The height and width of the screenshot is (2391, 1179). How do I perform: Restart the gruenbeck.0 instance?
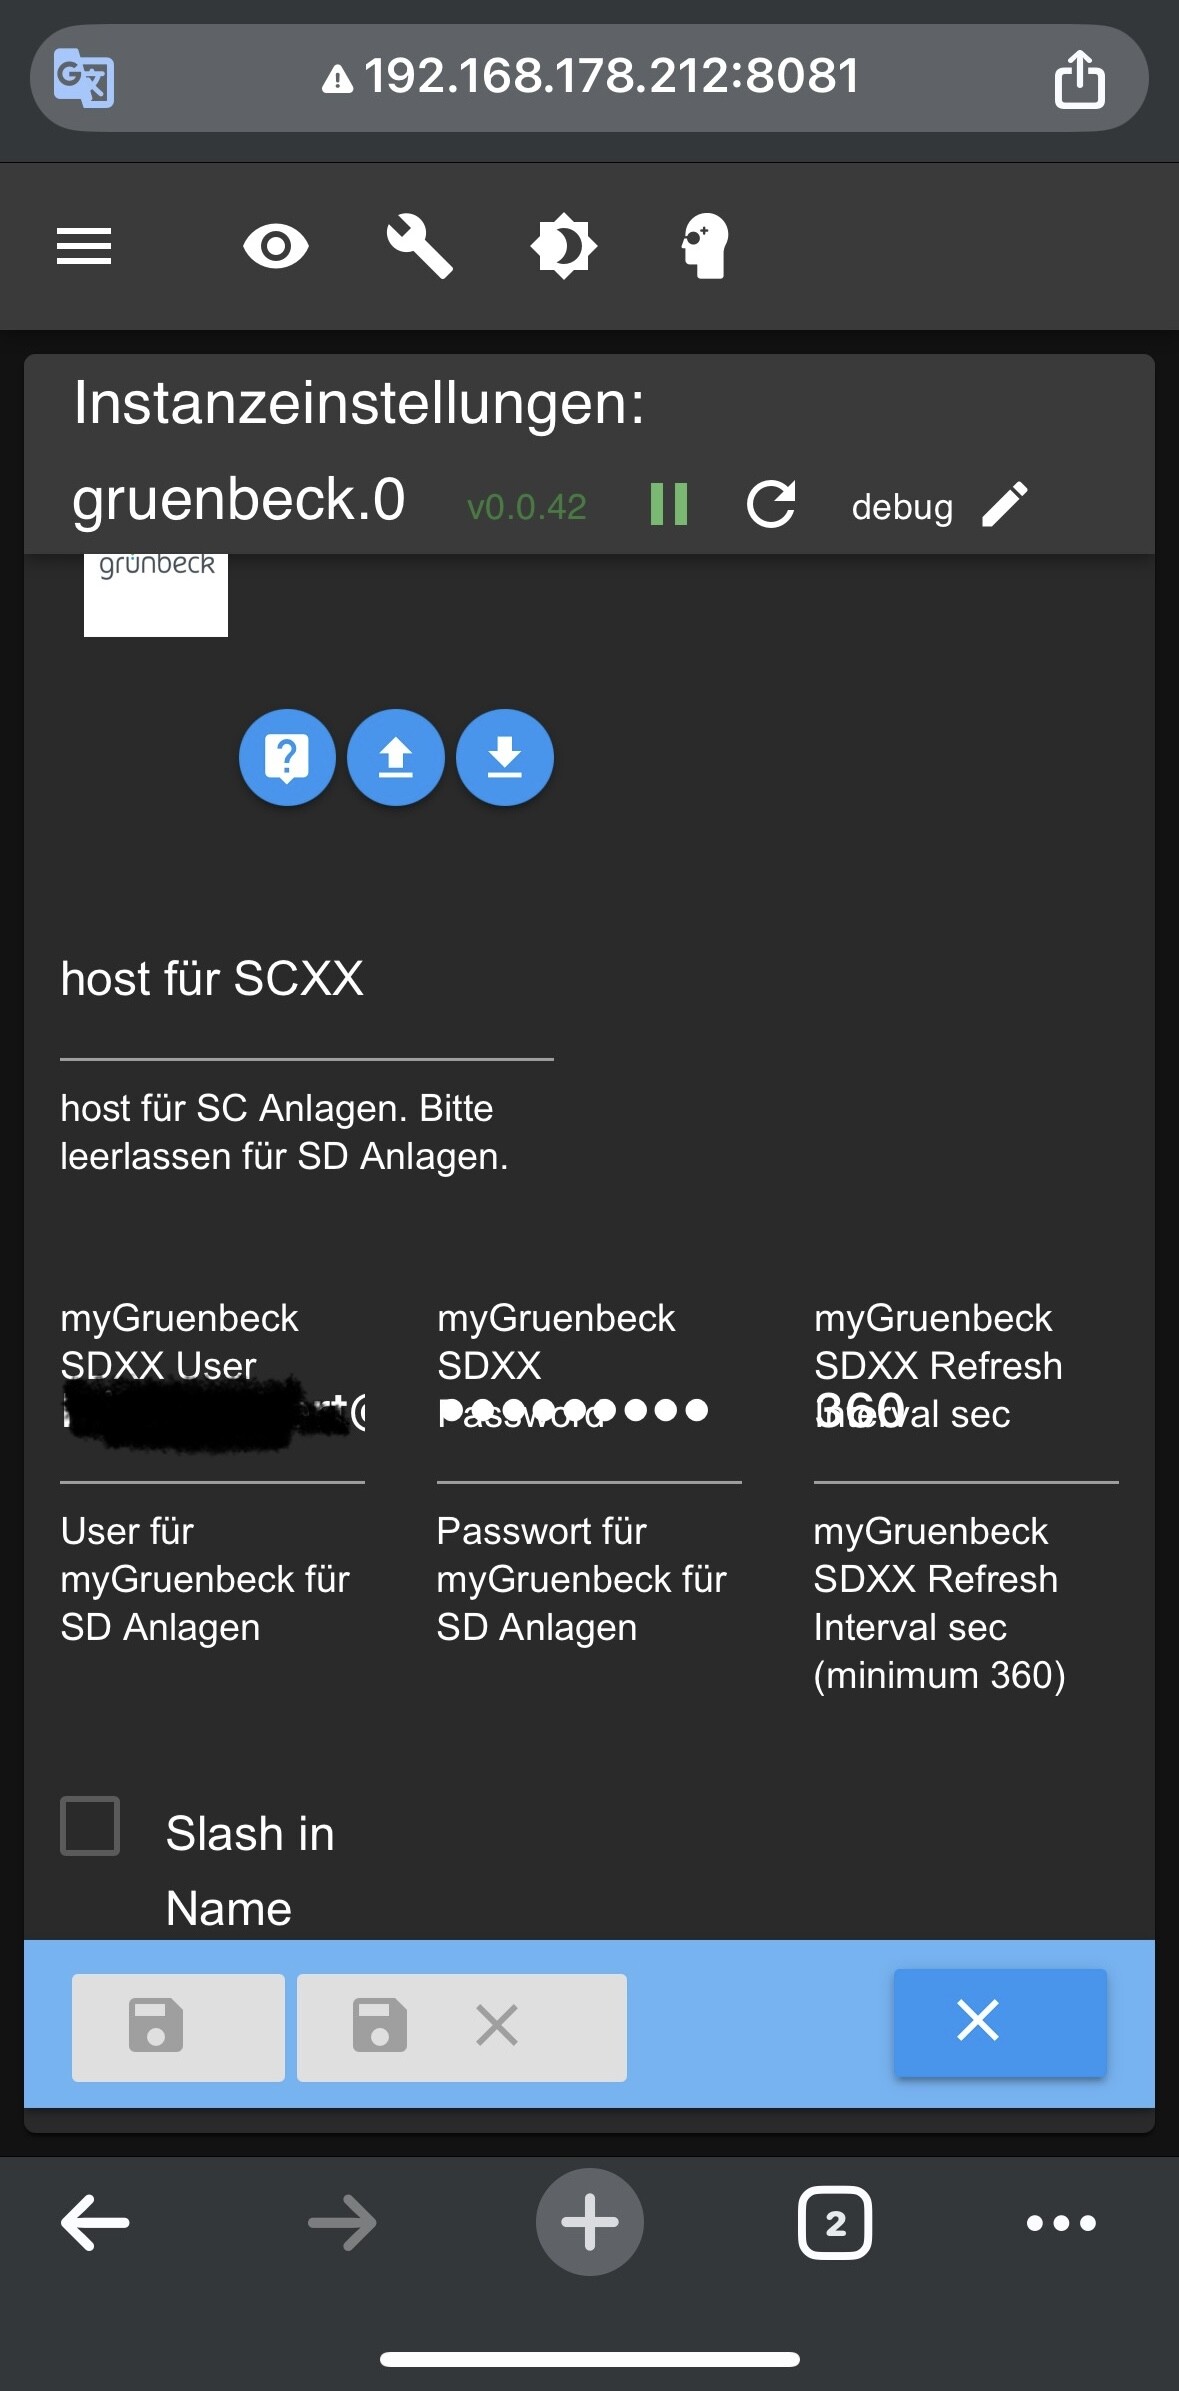(x=772, y=504)
